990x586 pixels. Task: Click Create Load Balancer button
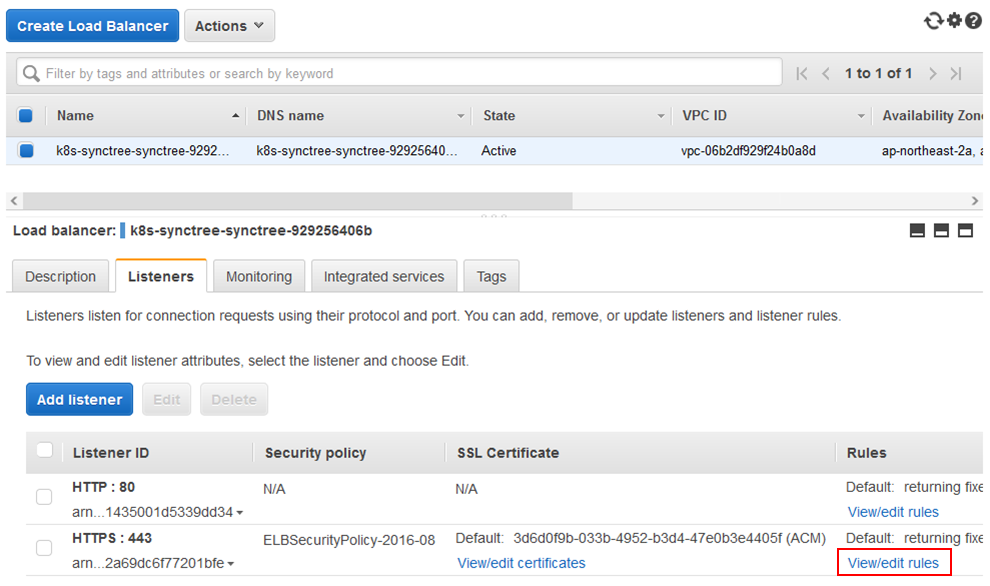(x=92, y=26)
